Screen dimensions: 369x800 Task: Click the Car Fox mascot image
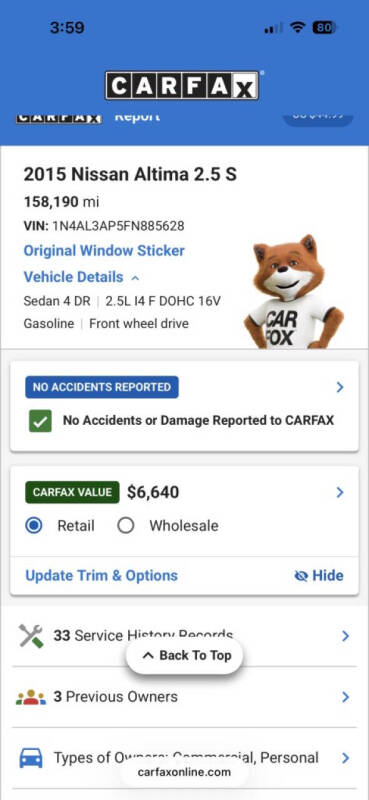point(293,292)
